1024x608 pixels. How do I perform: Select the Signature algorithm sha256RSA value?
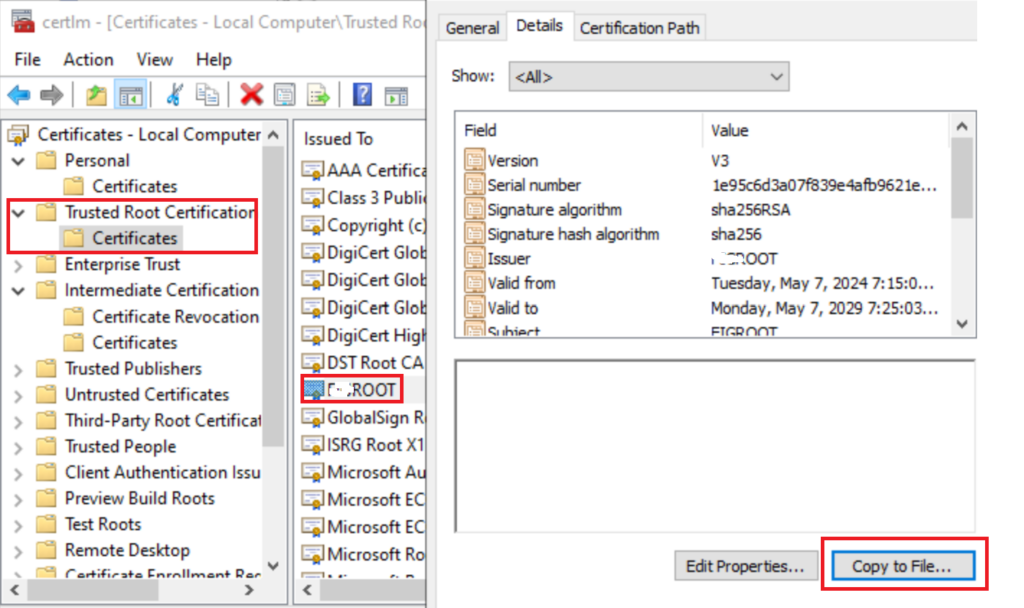tap(750, 210)
